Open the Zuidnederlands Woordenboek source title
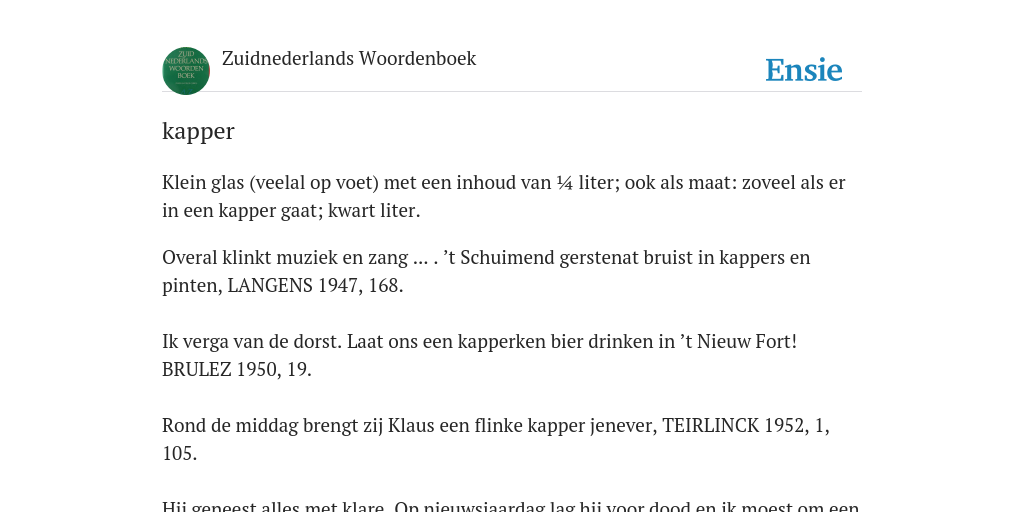 (349, 58)
